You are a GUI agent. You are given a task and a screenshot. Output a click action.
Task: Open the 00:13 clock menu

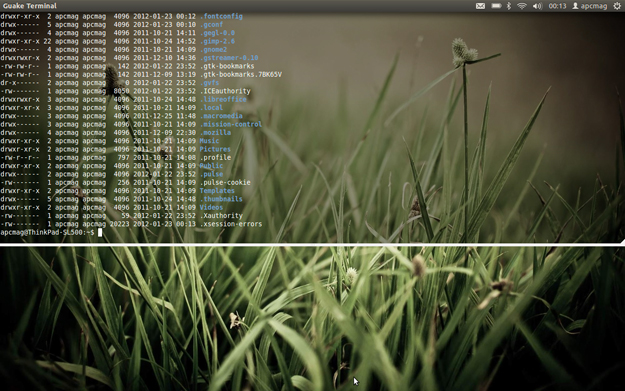pos(557,6)
